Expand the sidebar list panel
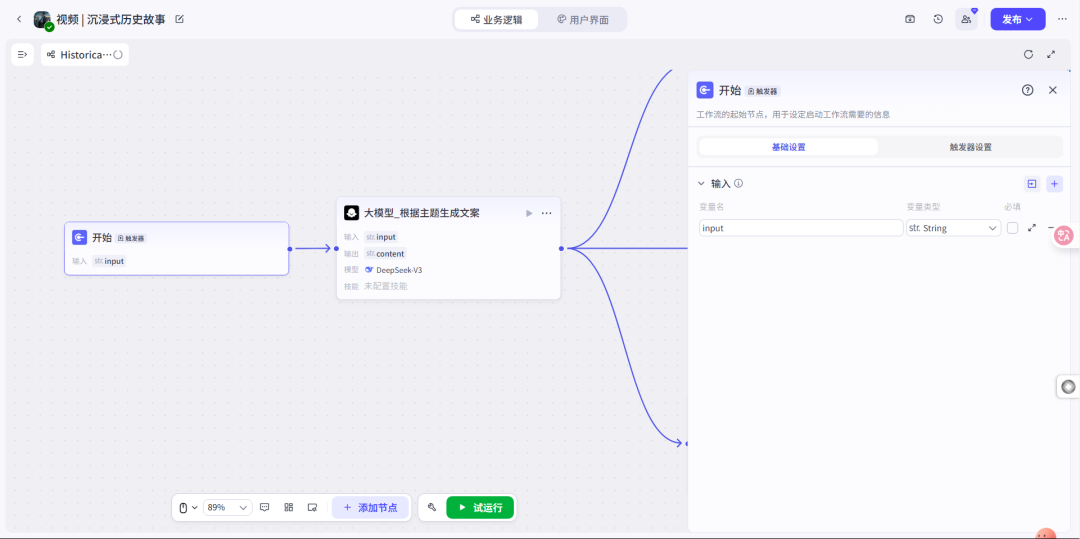 22,54
